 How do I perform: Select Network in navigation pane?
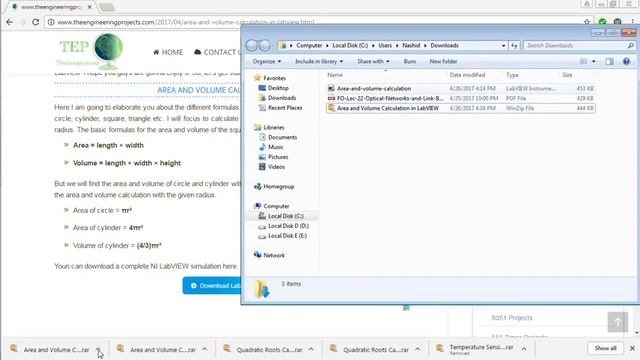[274, 256]
